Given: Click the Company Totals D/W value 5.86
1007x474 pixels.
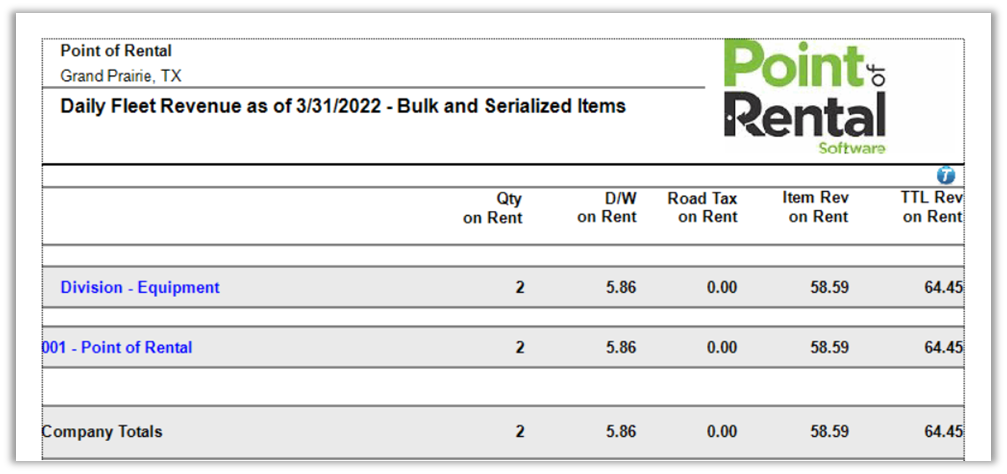Looking at the screenshot, I should coord(621,432).
